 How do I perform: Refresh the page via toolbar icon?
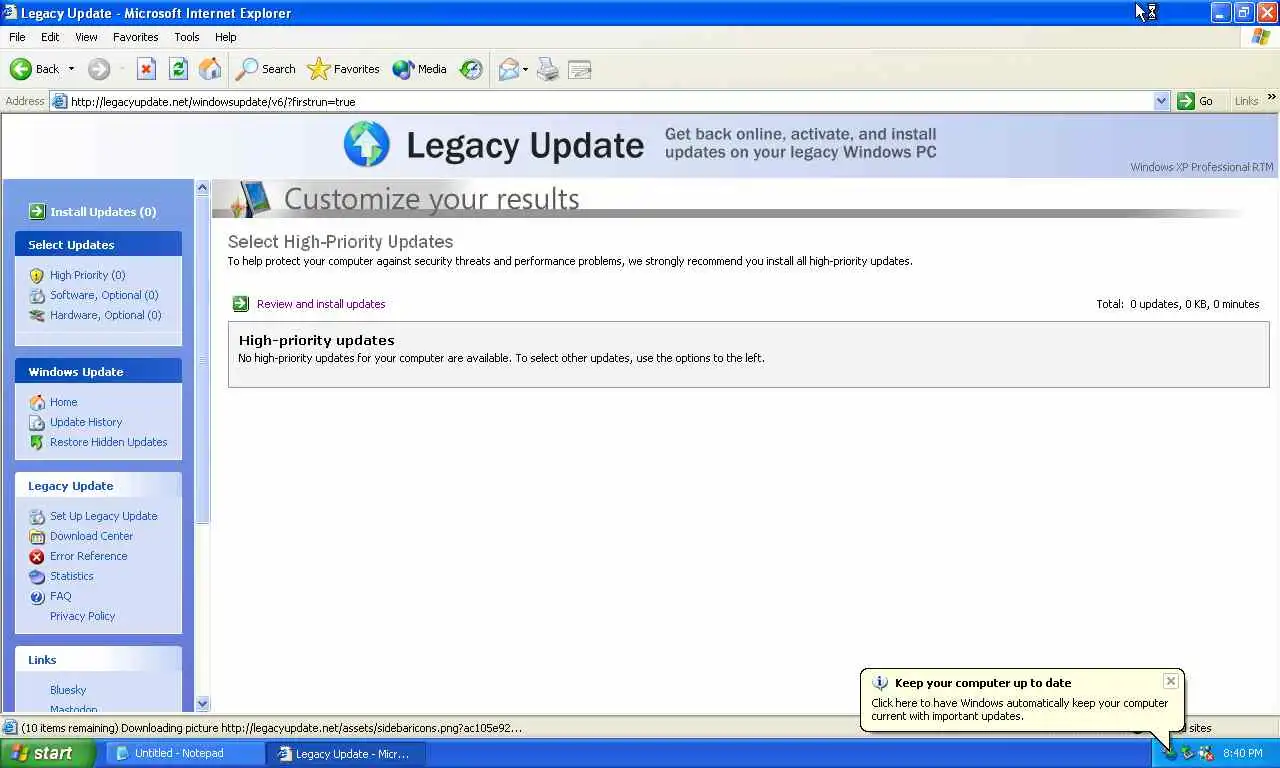[x=178, y=69]
